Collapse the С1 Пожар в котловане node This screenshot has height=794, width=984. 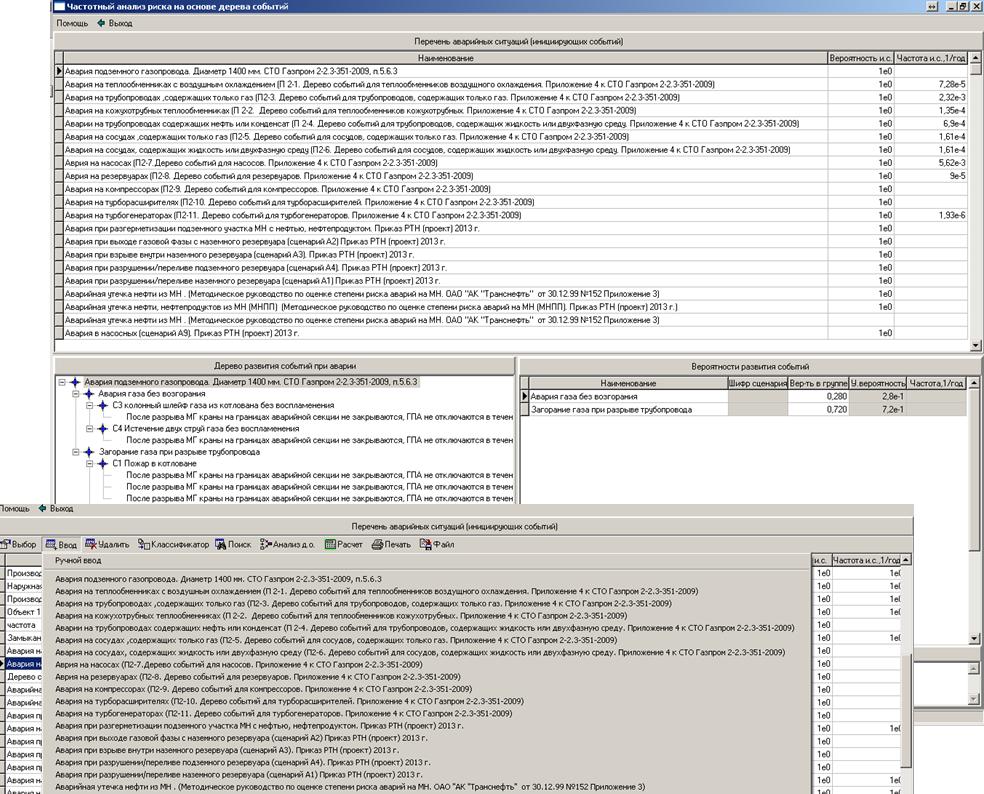89,464
